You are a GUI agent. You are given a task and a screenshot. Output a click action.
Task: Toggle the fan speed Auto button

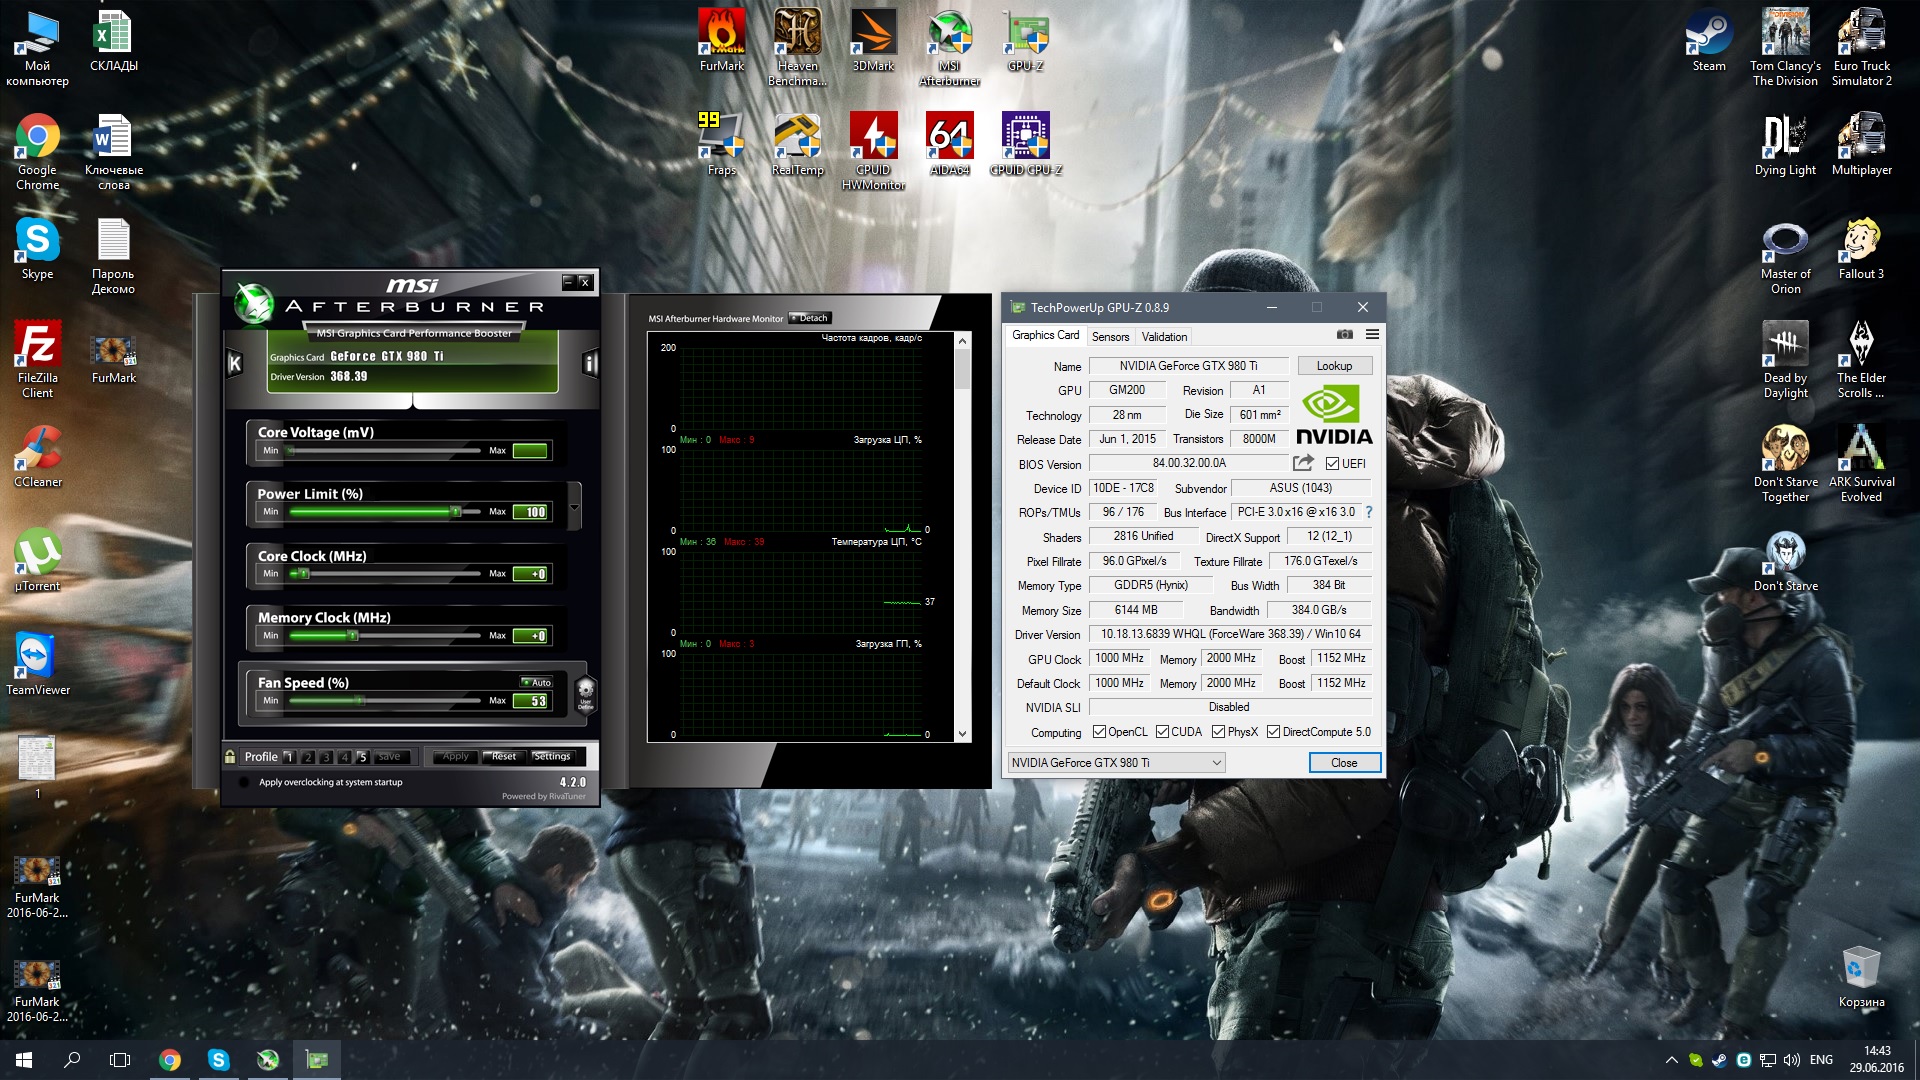pyautogui.click(x=537, y=682)
